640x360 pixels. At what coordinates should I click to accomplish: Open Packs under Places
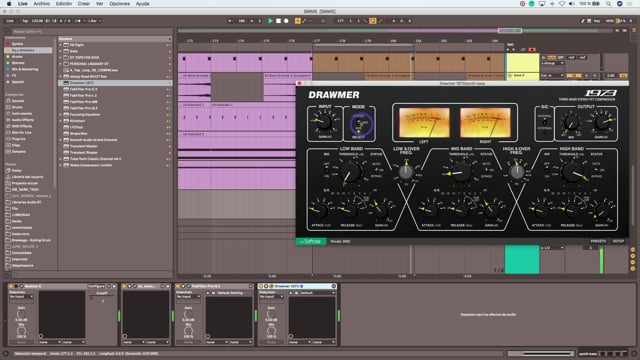click(x=16, y=171)
